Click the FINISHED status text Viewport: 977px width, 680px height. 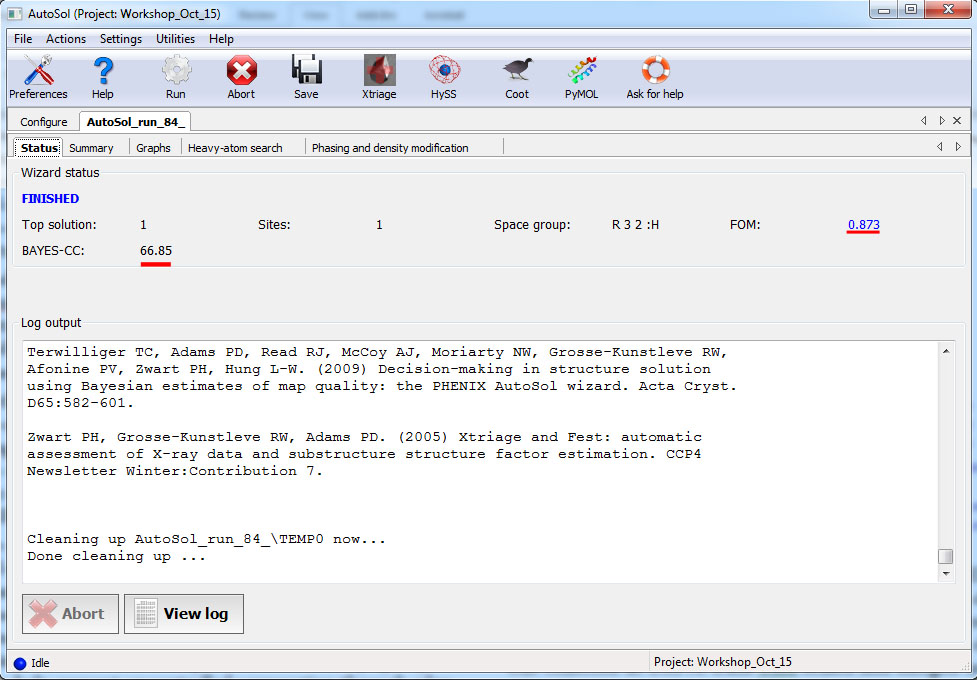(x=50, y=199)
